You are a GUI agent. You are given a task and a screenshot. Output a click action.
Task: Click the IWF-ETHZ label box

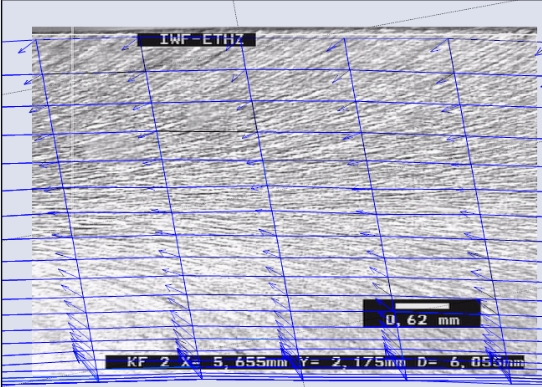click(196, 39)
